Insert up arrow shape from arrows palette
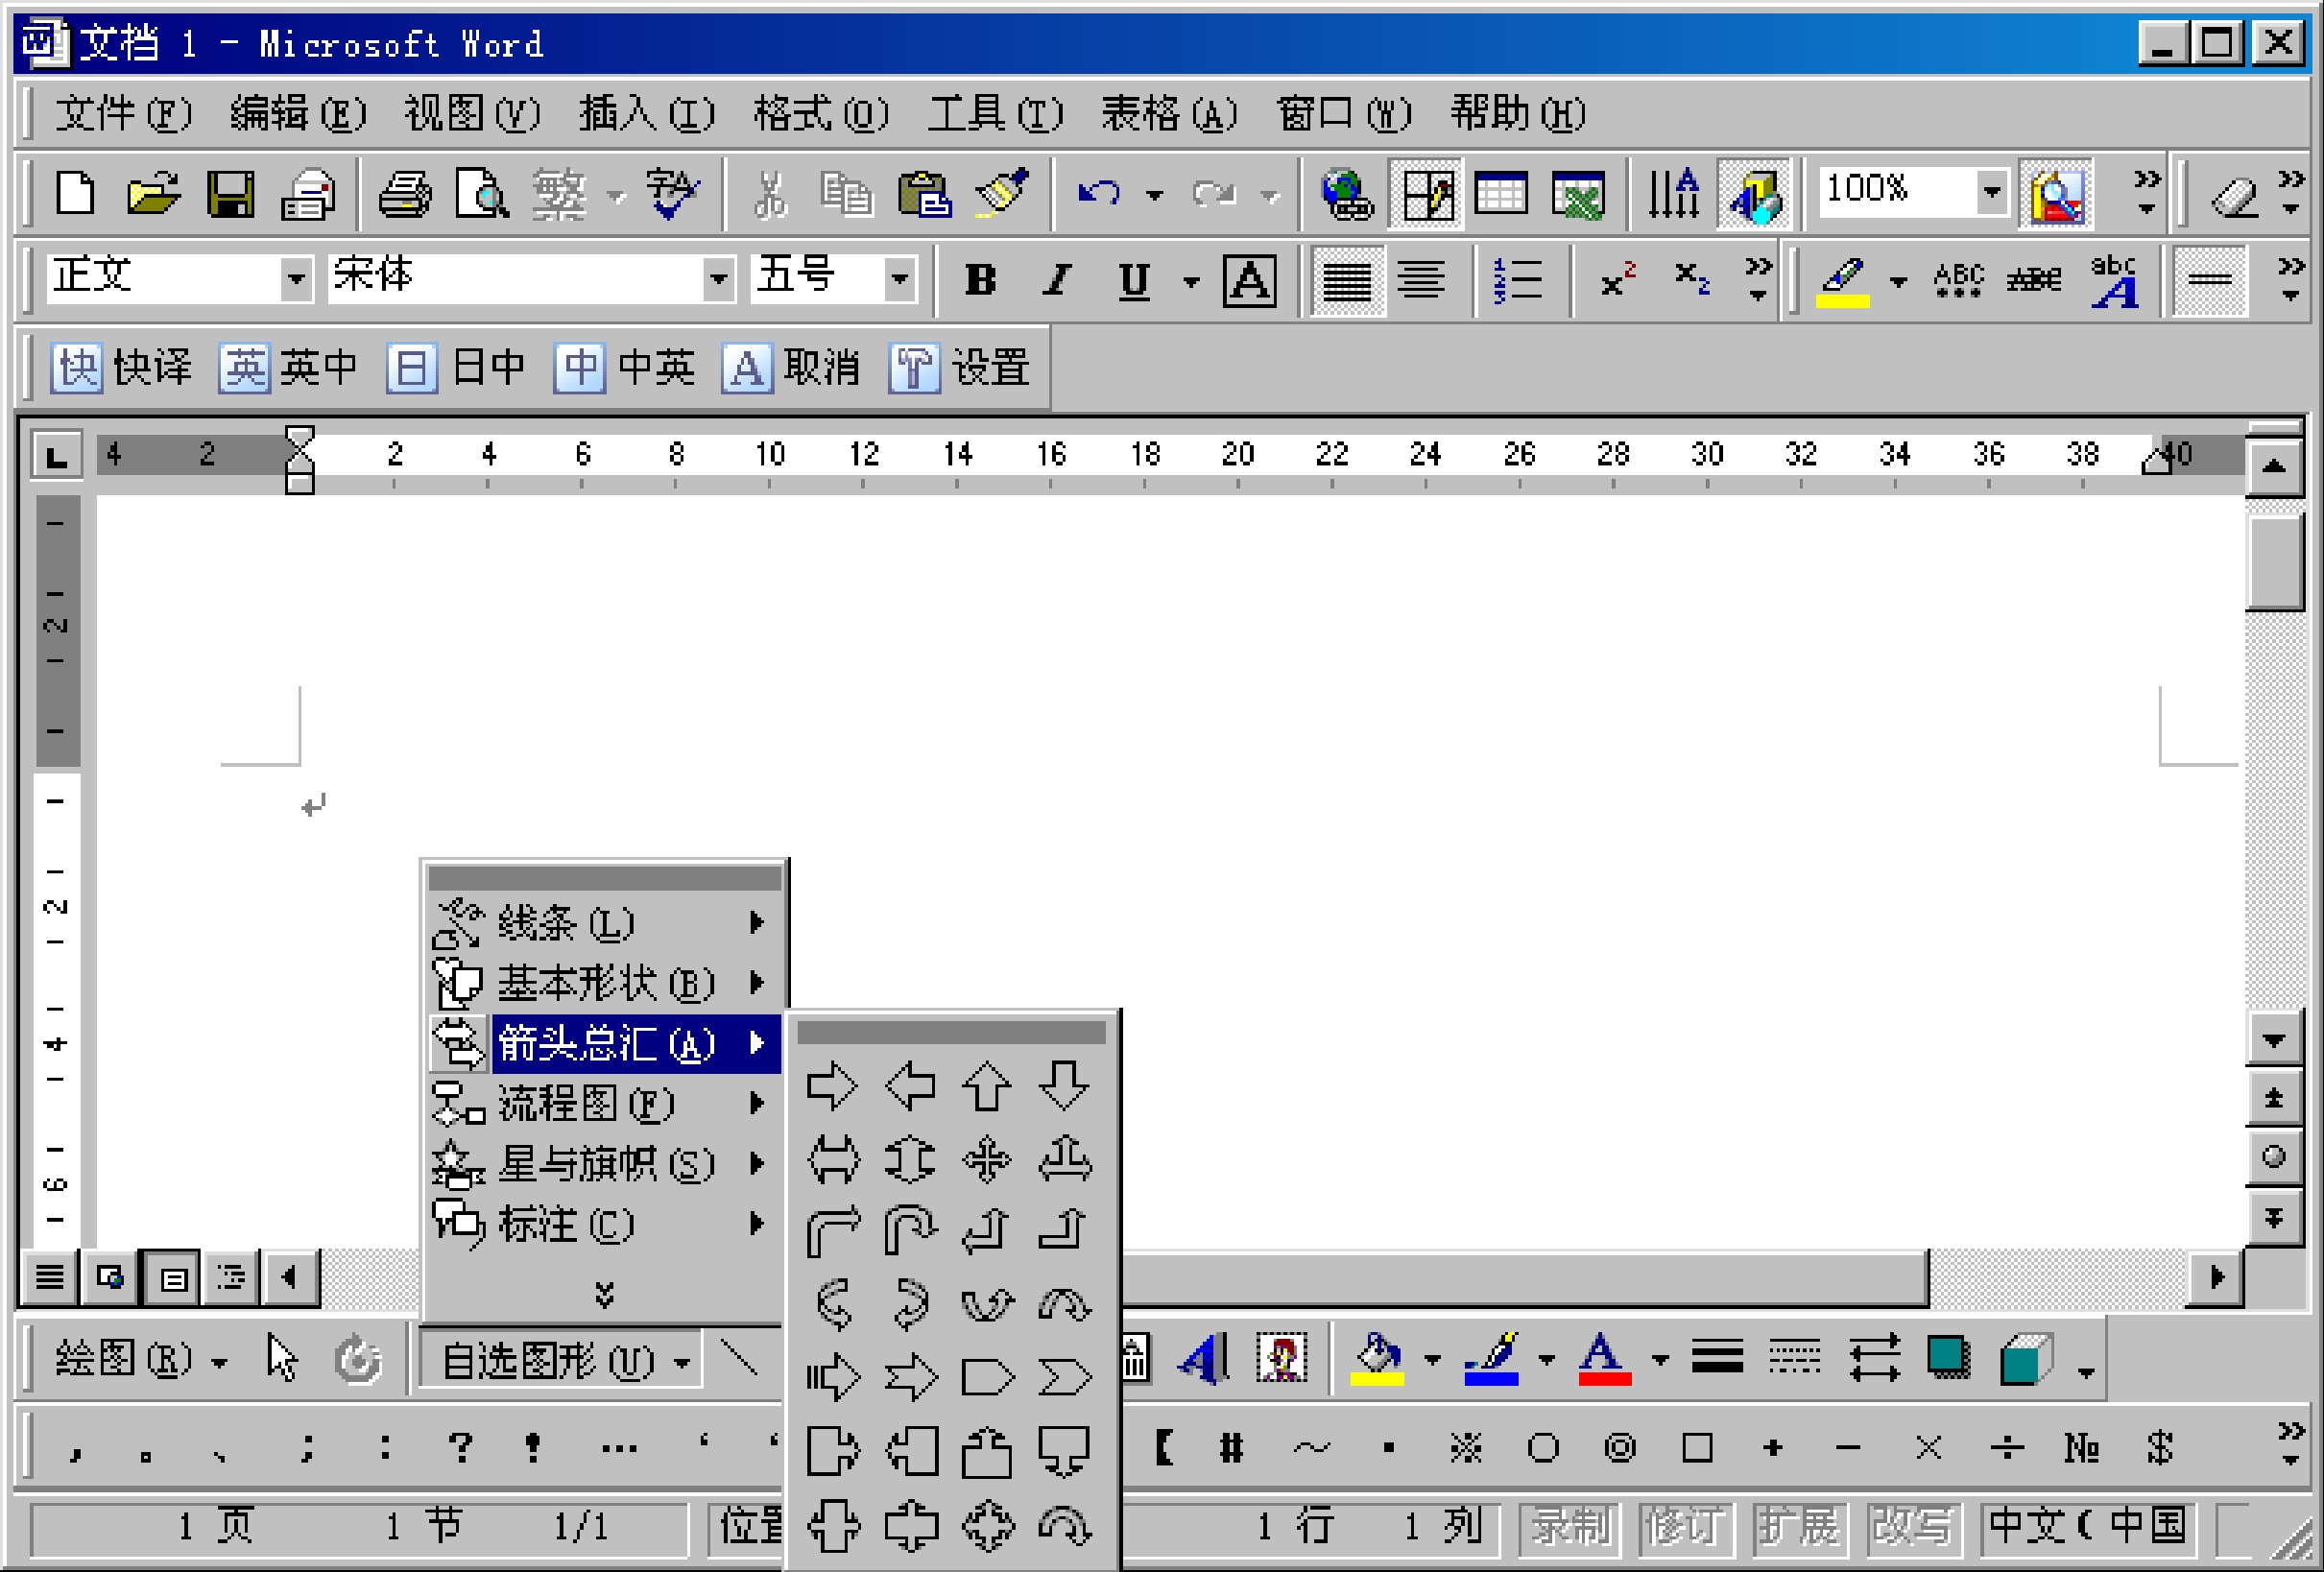This screenshot has width=2324, height=1572. click(x=987, y=1086)
